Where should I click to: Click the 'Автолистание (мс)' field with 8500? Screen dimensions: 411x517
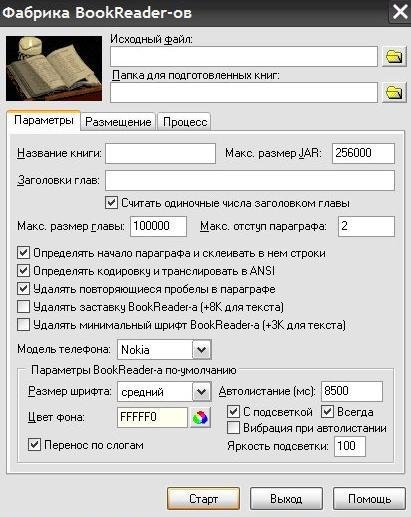pos(352,391)
